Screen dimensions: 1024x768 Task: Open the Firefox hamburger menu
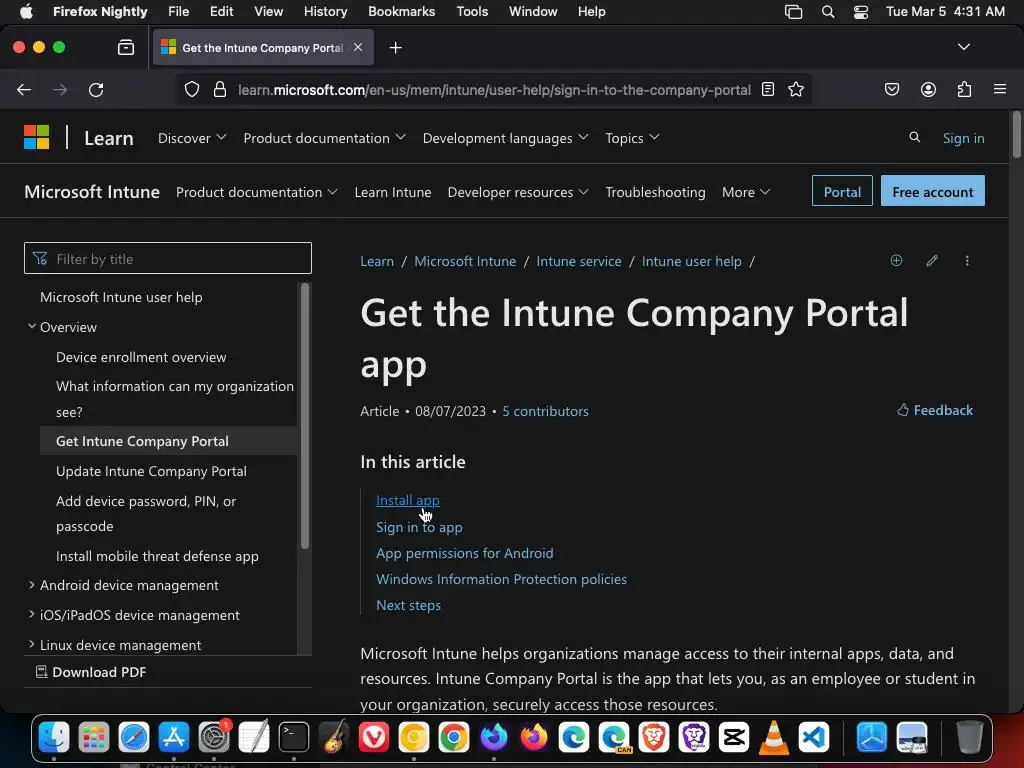click(999, 89)
